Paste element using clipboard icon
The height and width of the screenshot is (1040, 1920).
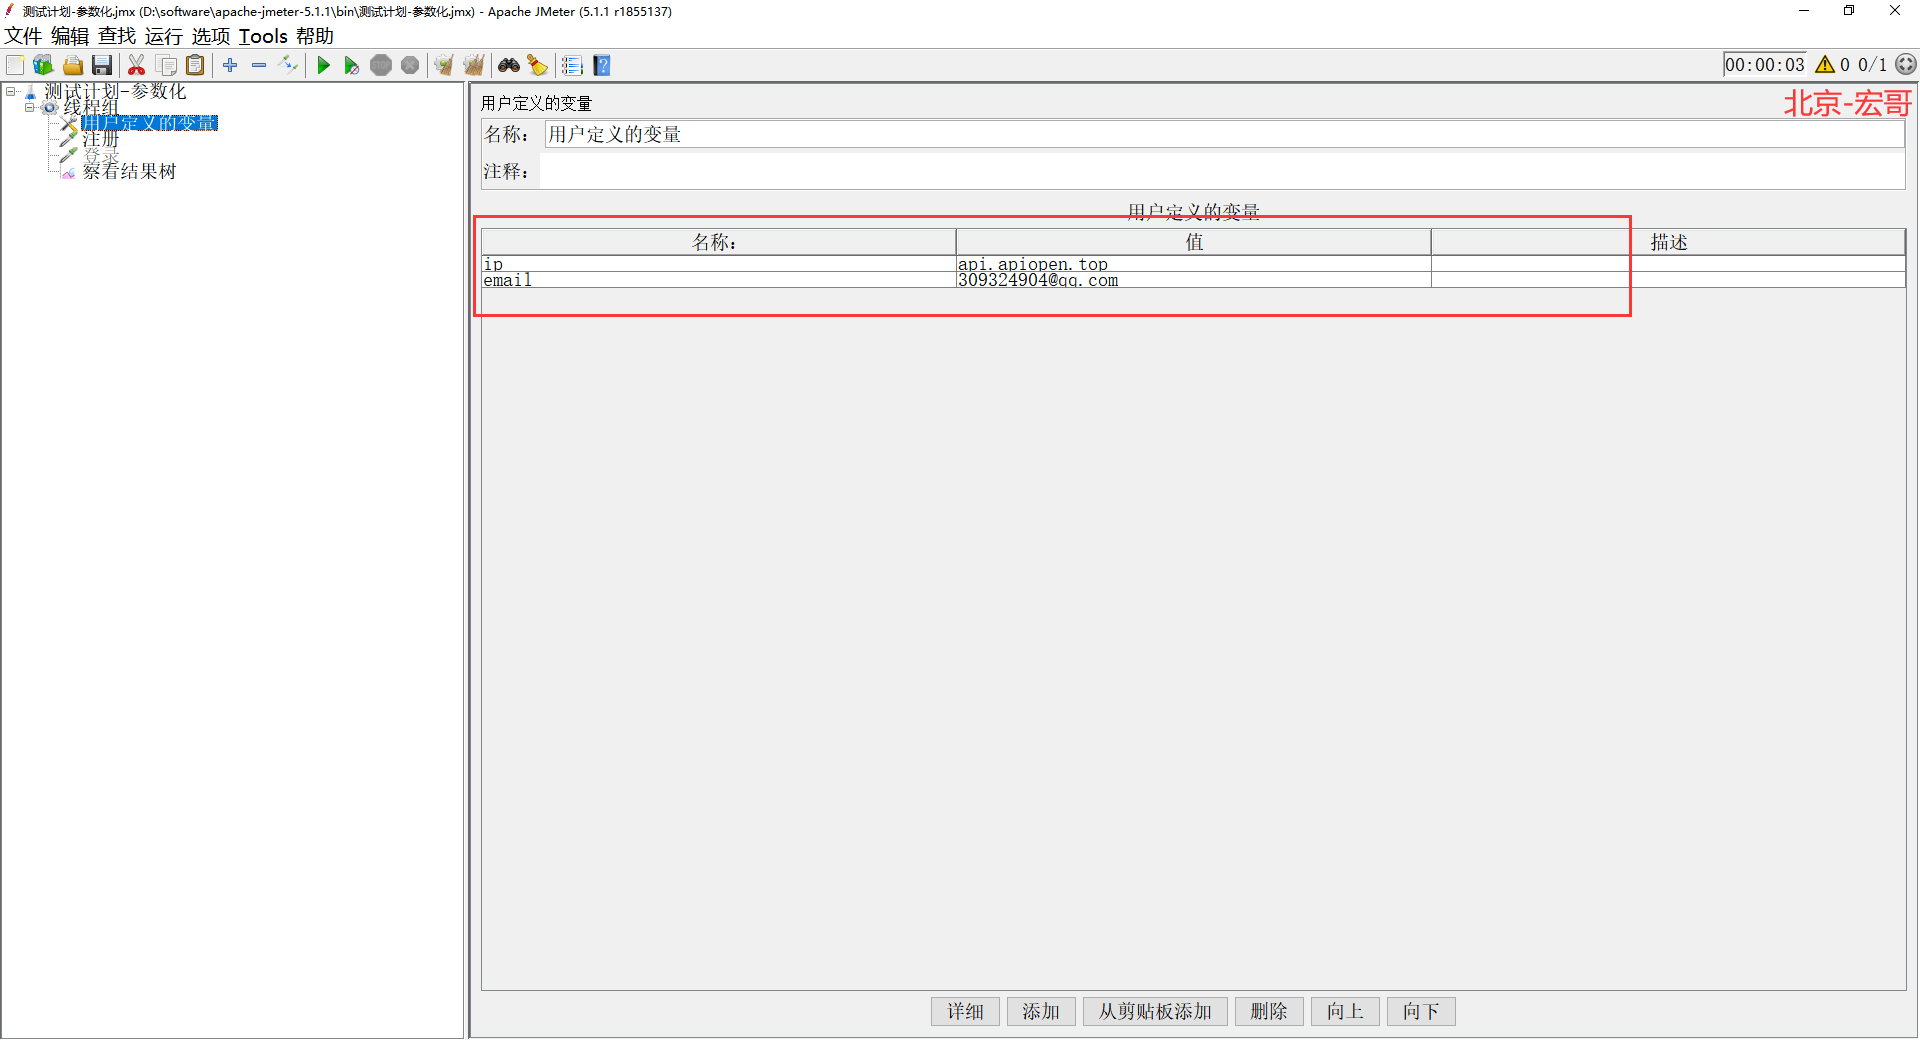click(x=196, y=65)
